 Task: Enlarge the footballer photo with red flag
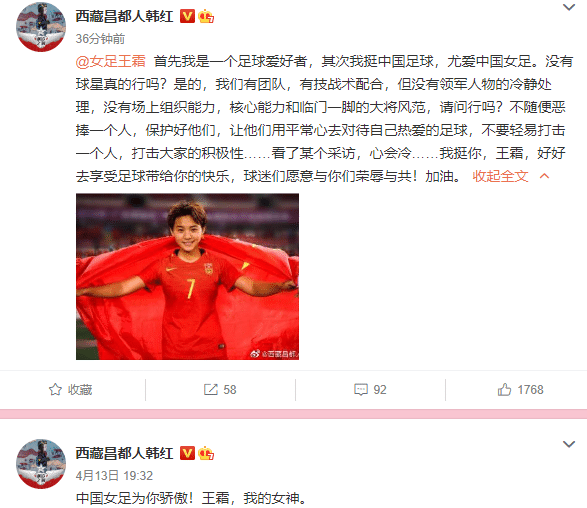pos(187,277)
